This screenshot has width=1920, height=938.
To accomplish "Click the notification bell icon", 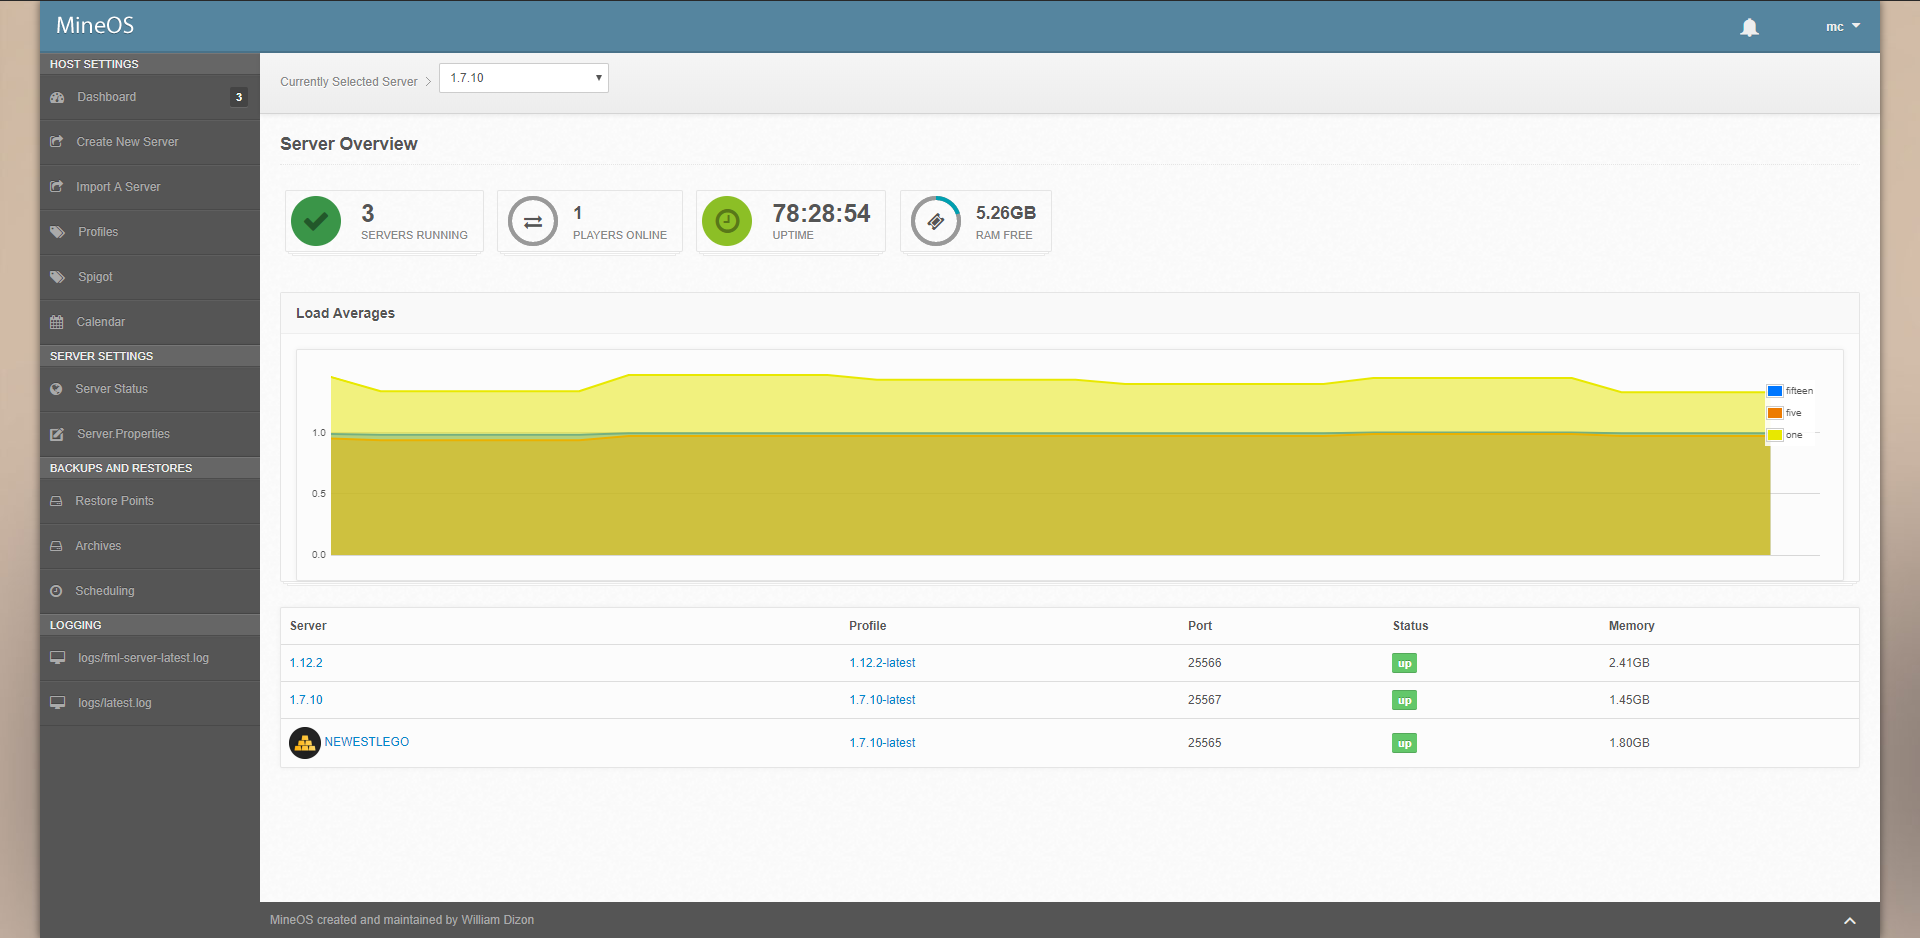I will tap(1749, 28).
